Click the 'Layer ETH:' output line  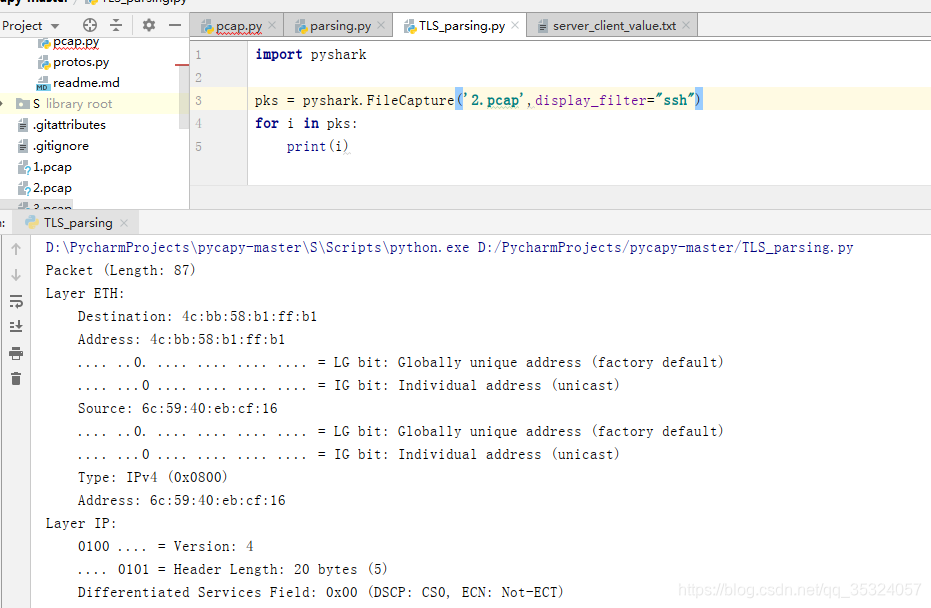[x=85, y=294]
